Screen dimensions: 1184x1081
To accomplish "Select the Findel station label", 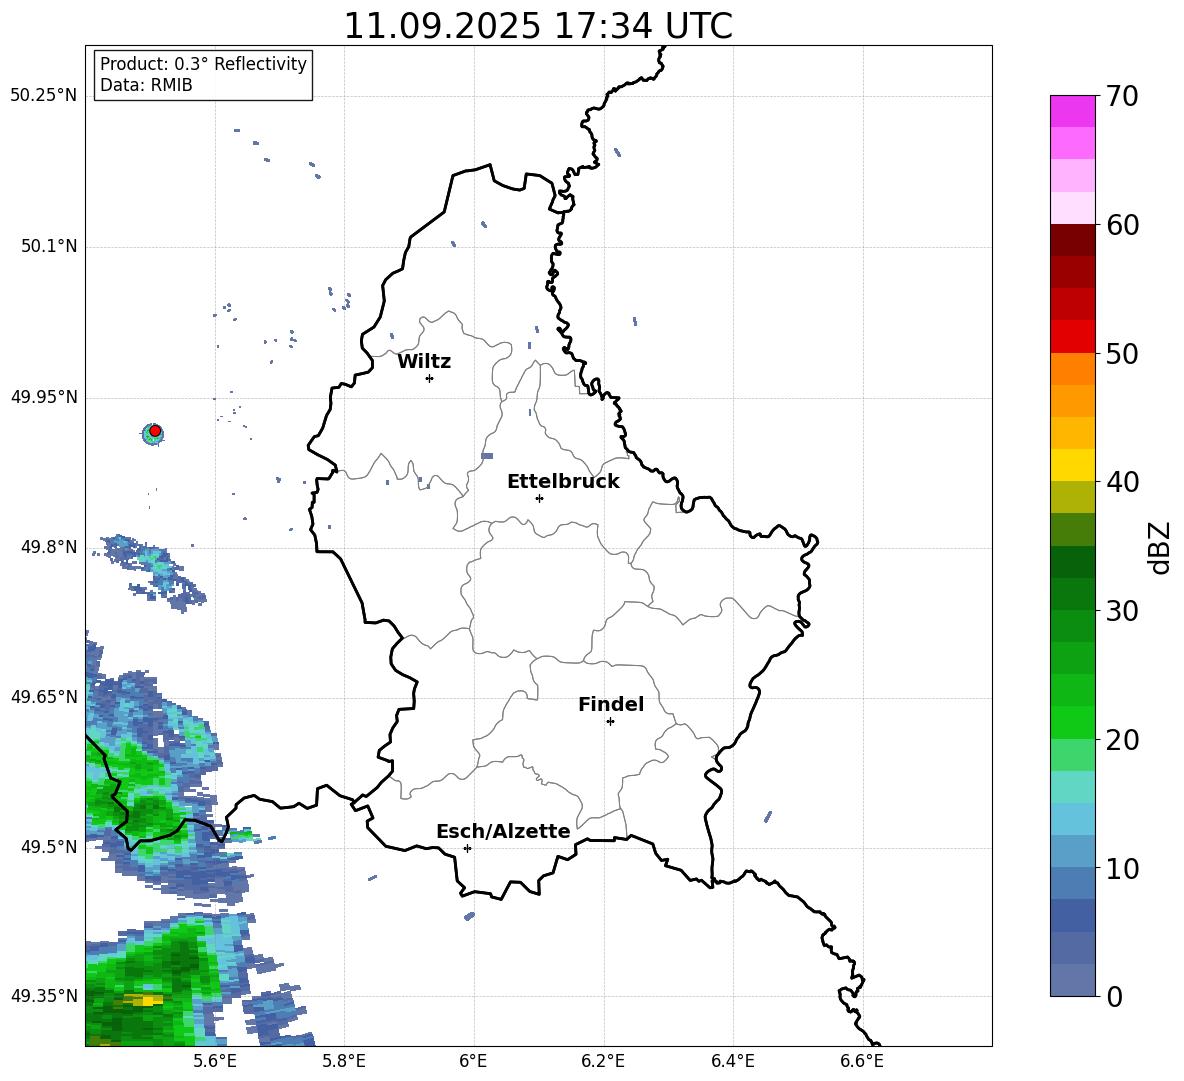I will (611, 704).
